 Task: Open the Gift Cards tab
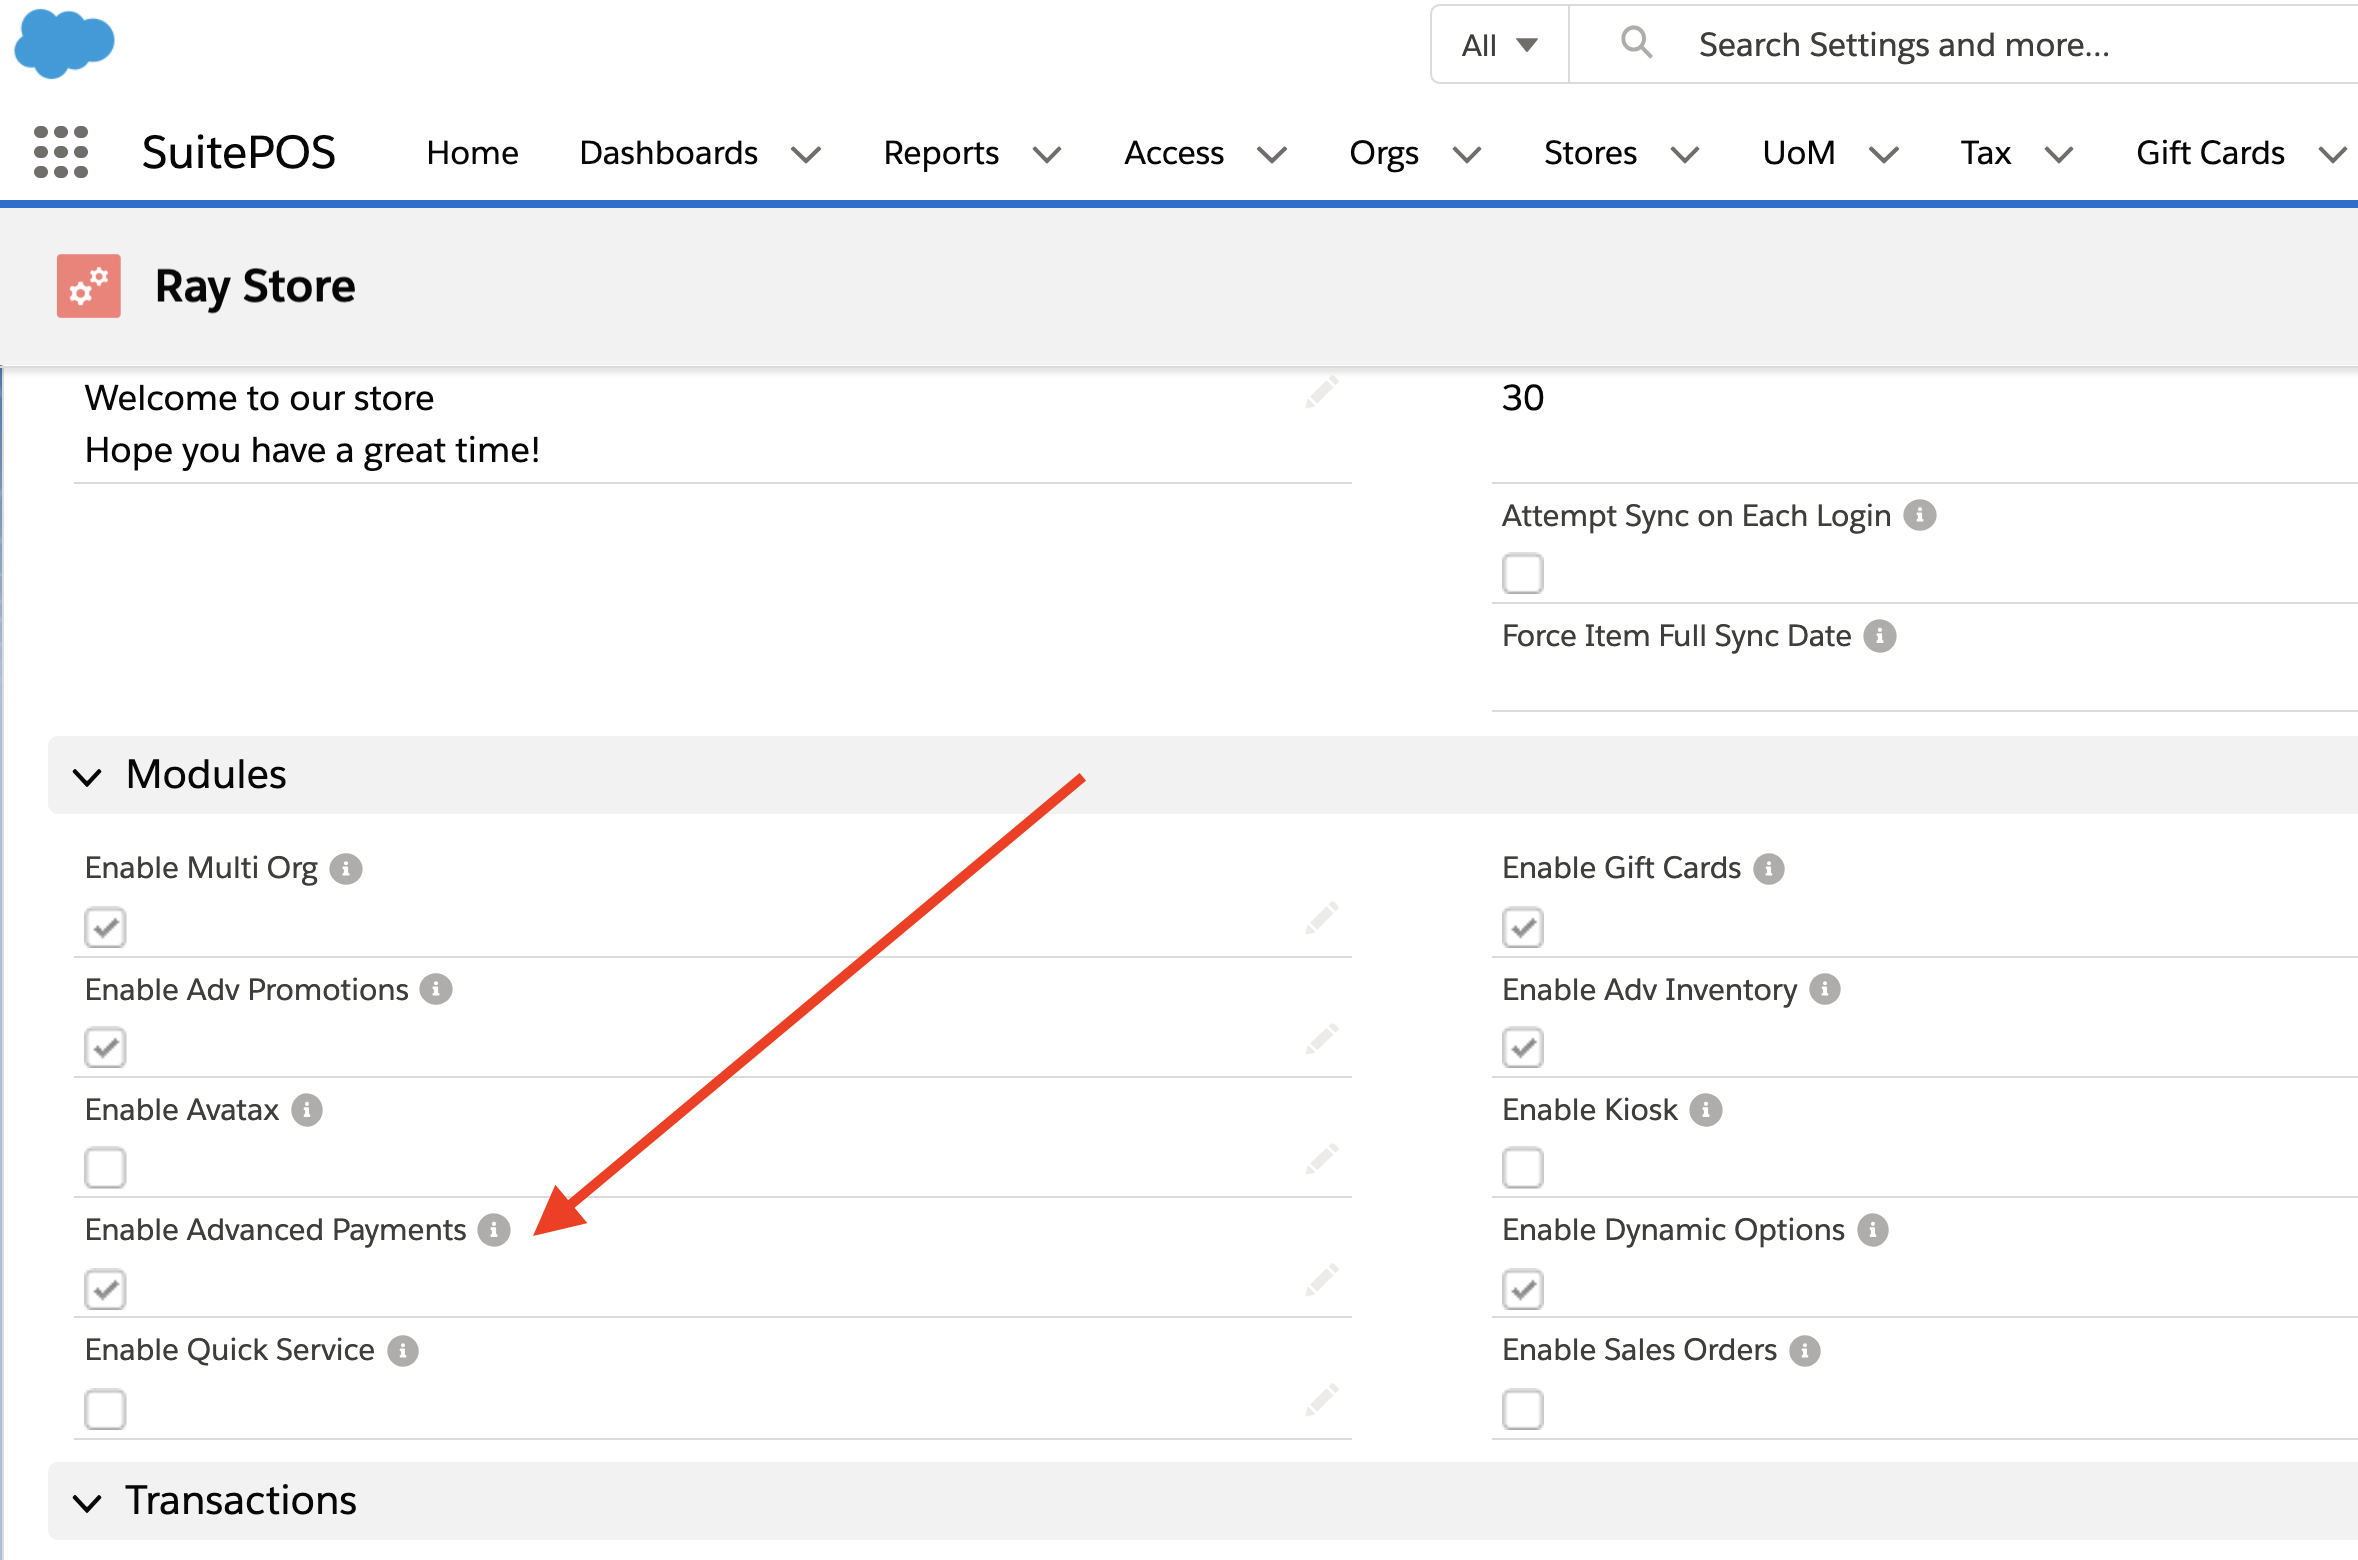click(2210, 152)
